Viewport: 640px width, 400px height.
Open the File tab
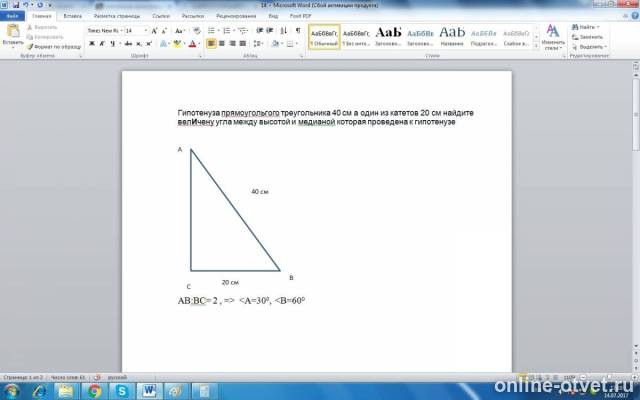12,16
